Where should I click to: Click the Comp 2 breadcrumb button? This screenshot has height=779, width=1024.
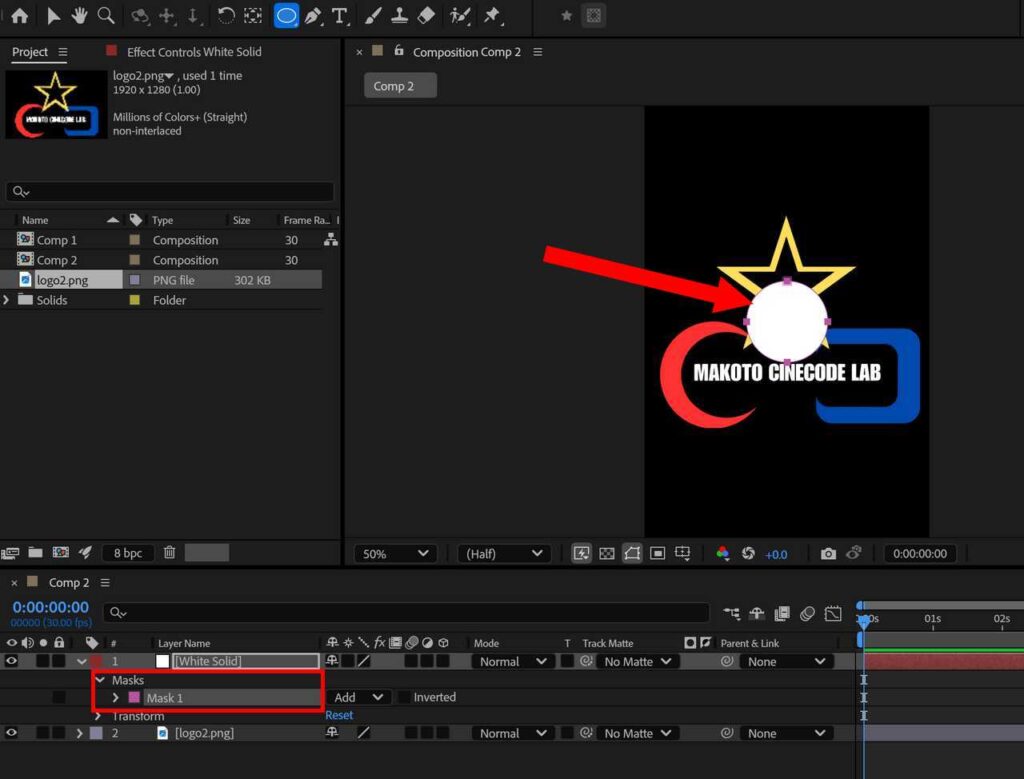(x=400, y=86)
